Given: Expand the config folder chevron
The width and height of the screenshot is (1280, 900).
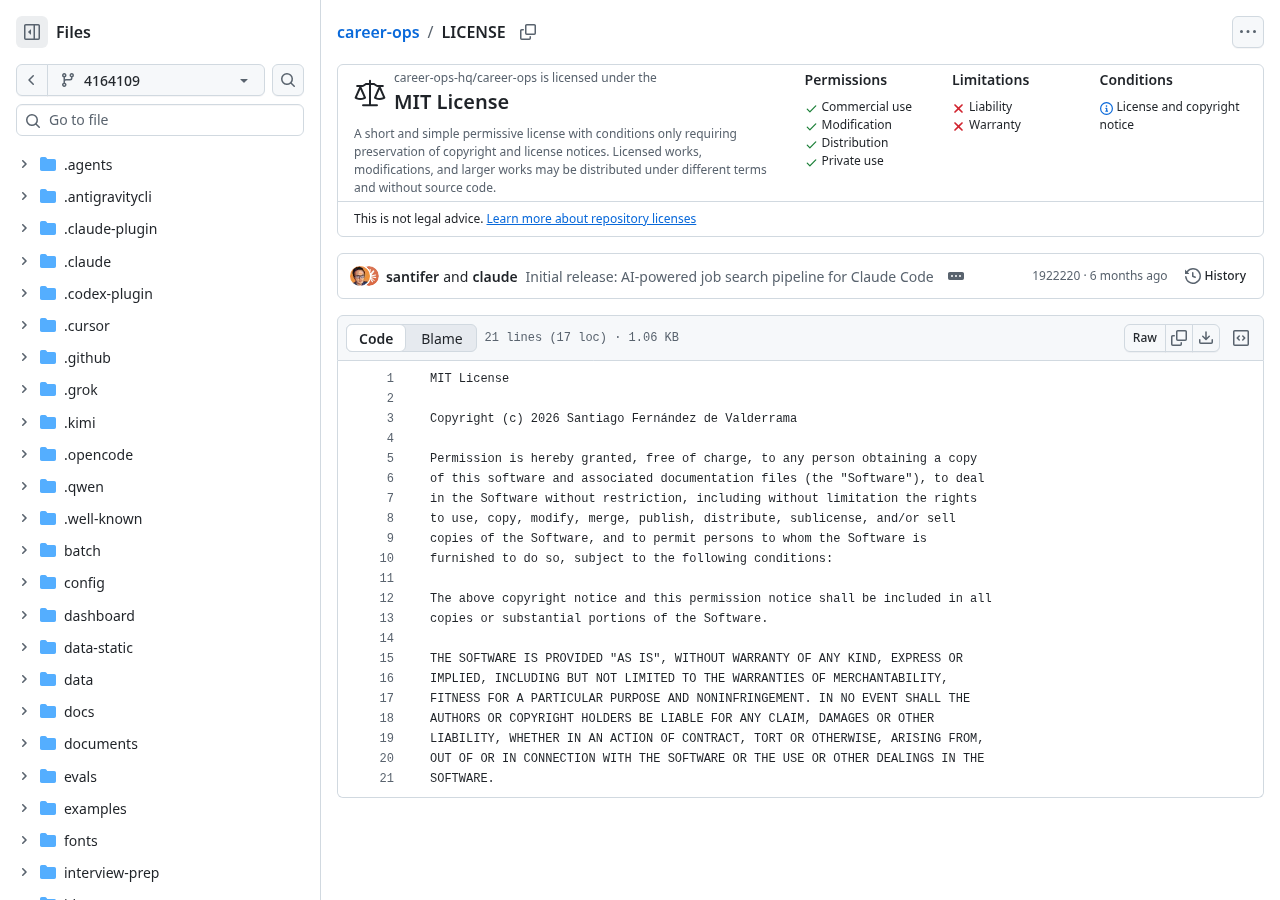Looking at the screenshot, I should pos(24,582).
